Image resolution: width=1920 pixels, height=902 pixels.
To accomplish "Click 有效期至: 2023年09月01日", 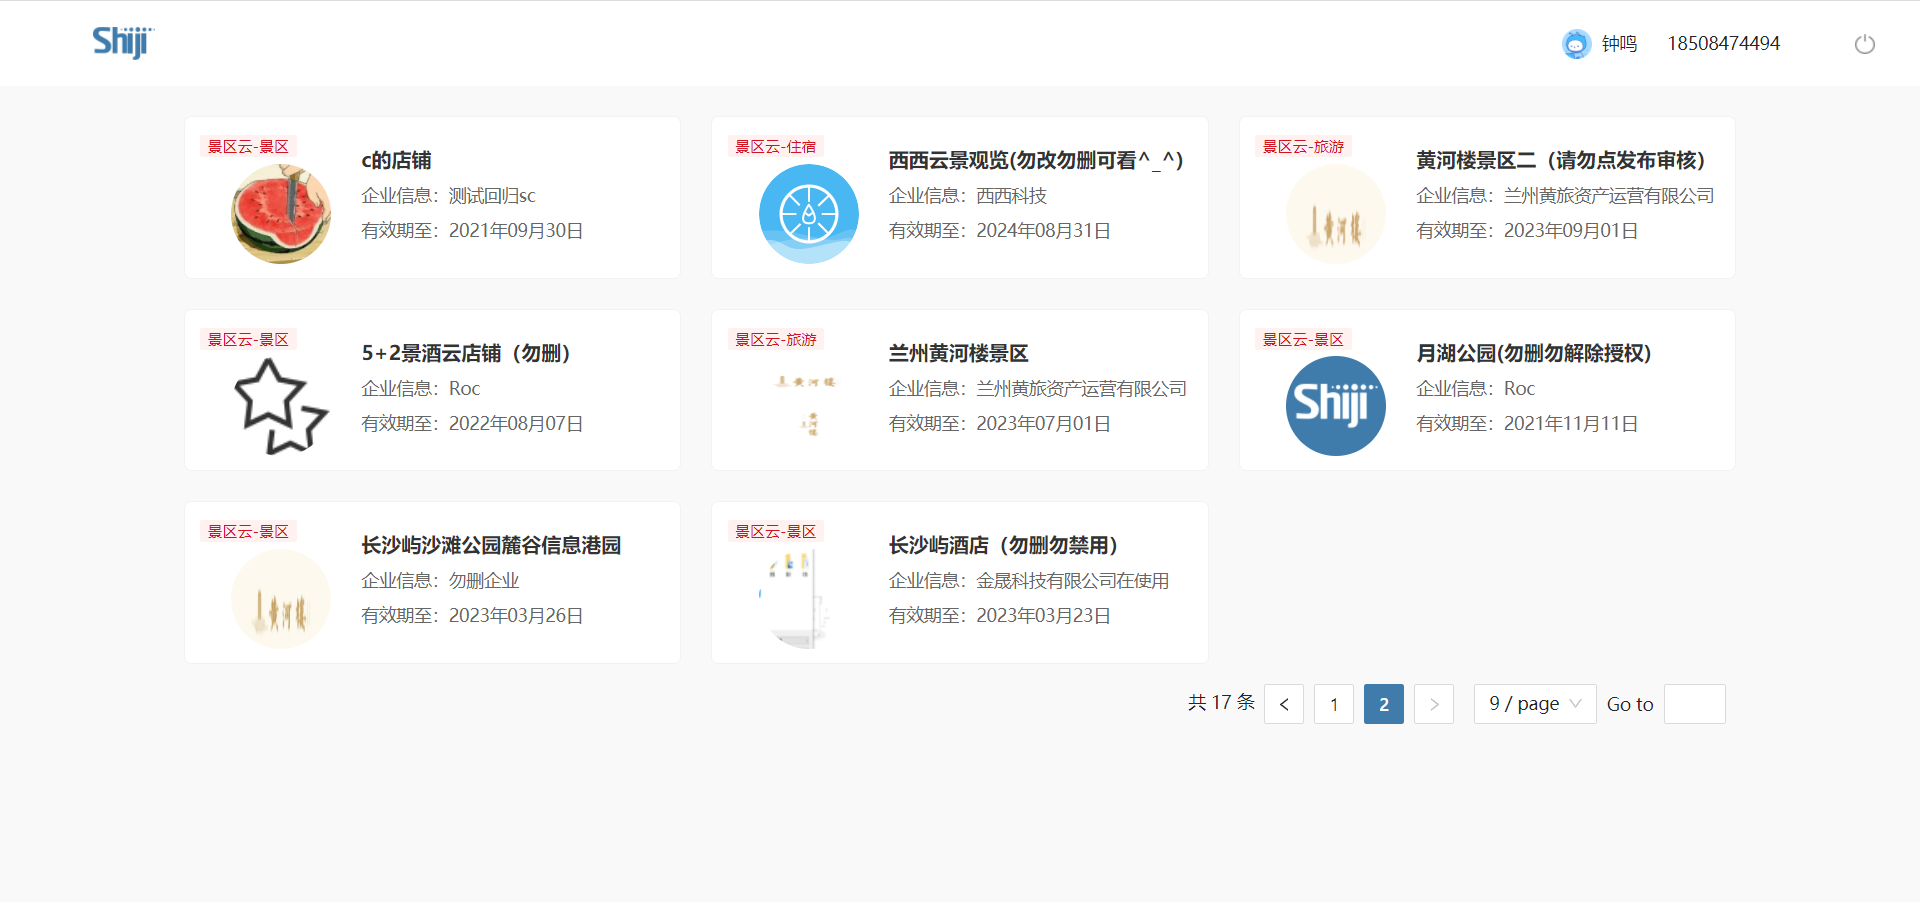I will click(x=1527, y=231).
